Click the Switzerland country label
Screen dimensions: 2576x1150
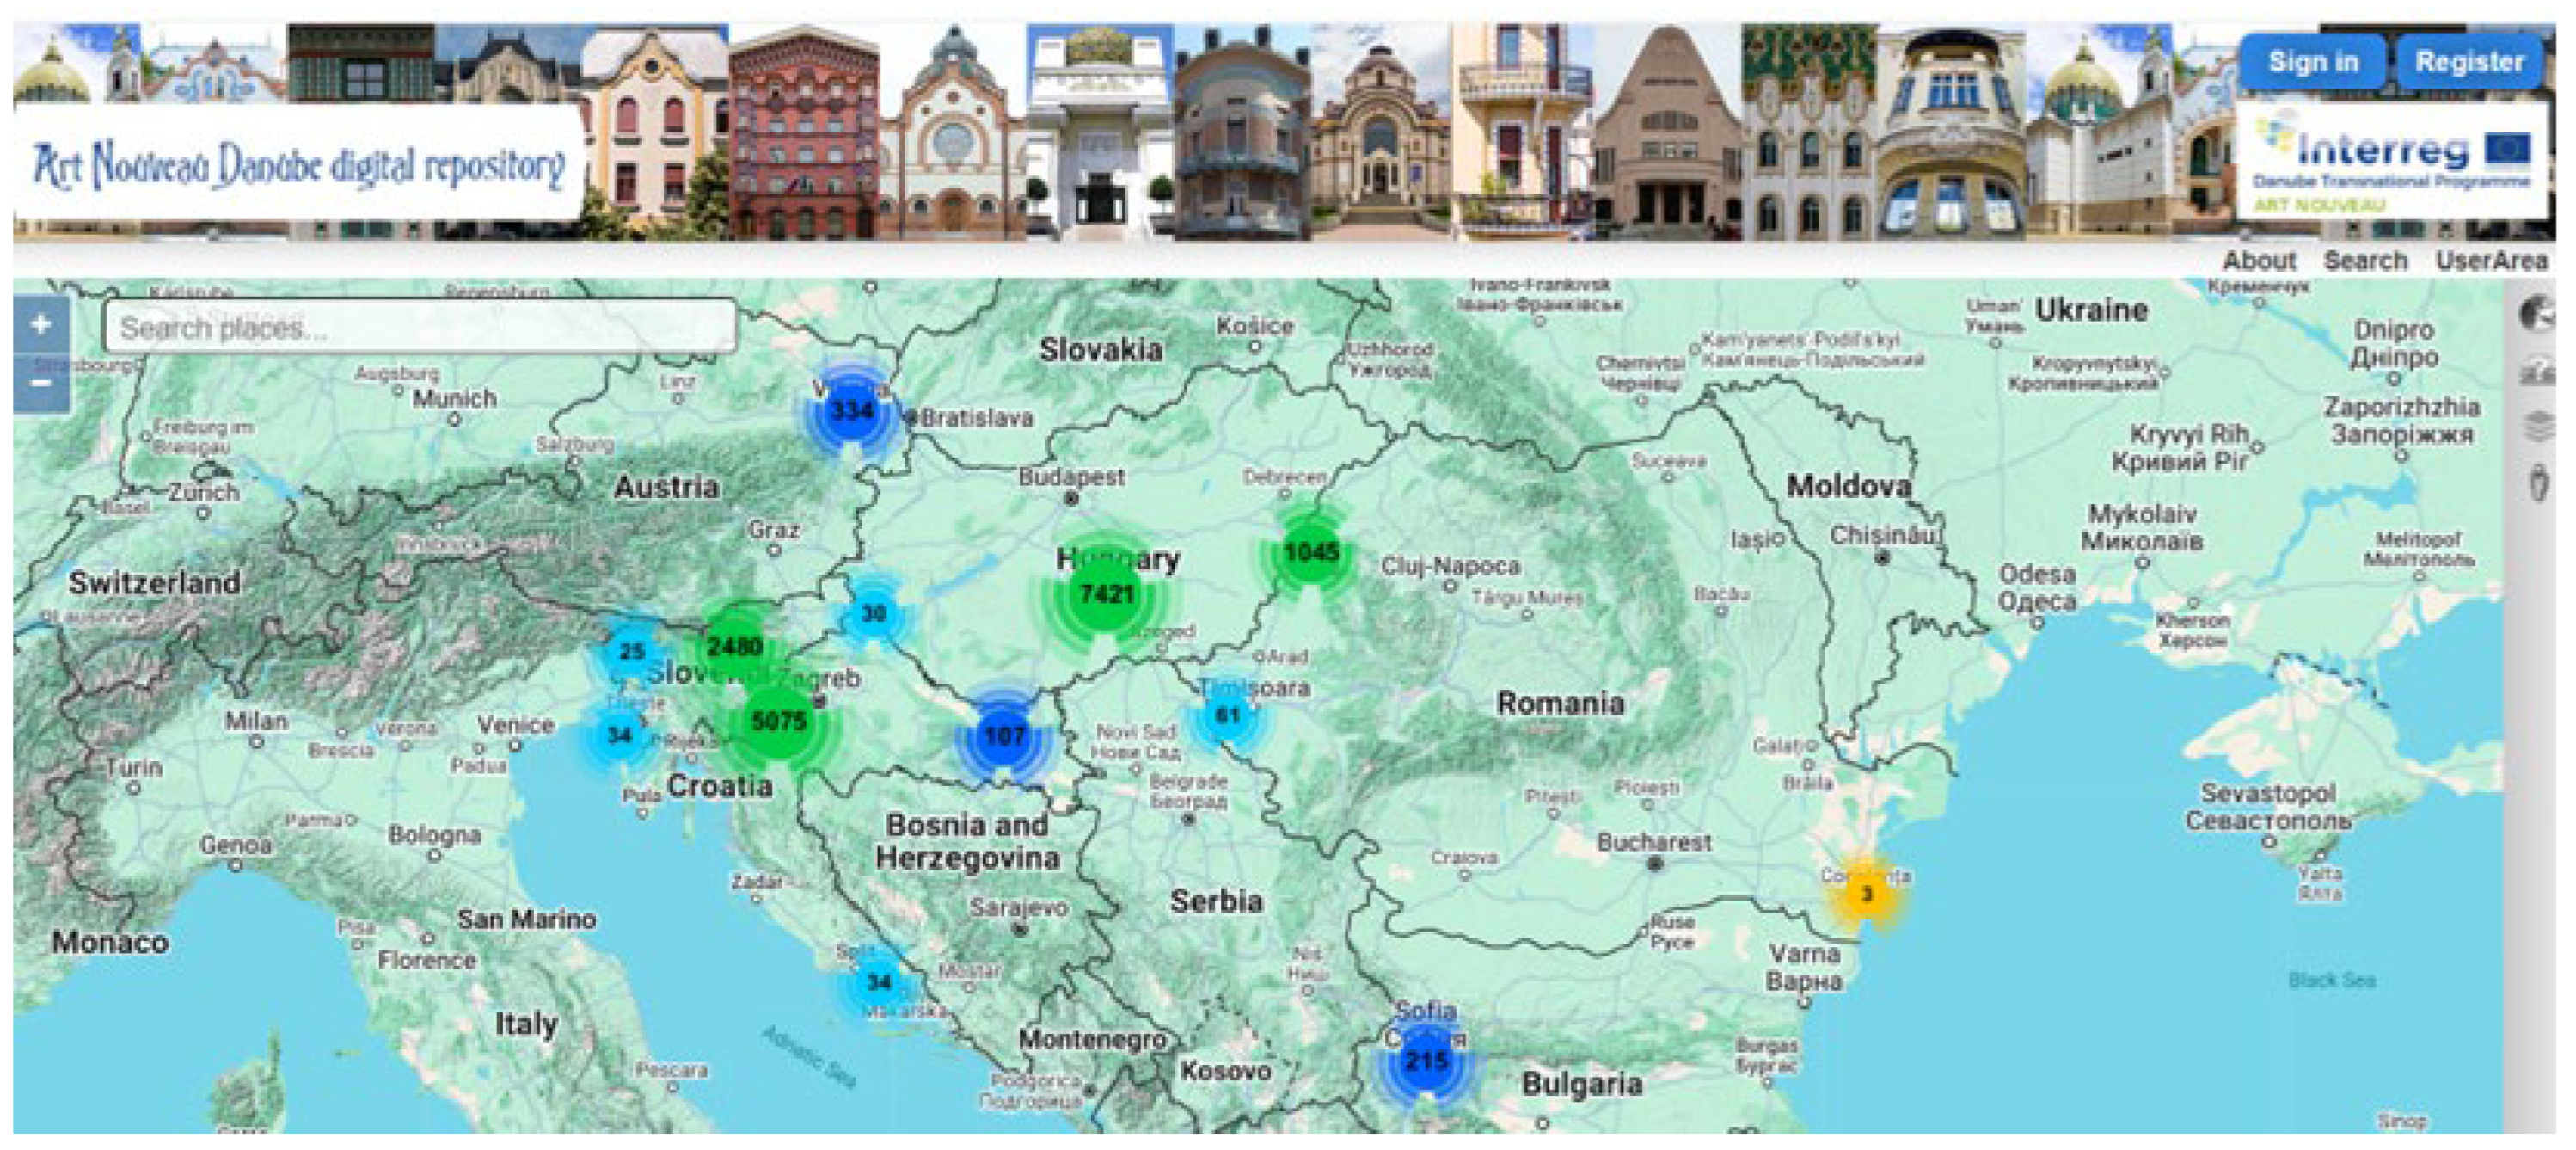tap(154, 583)
